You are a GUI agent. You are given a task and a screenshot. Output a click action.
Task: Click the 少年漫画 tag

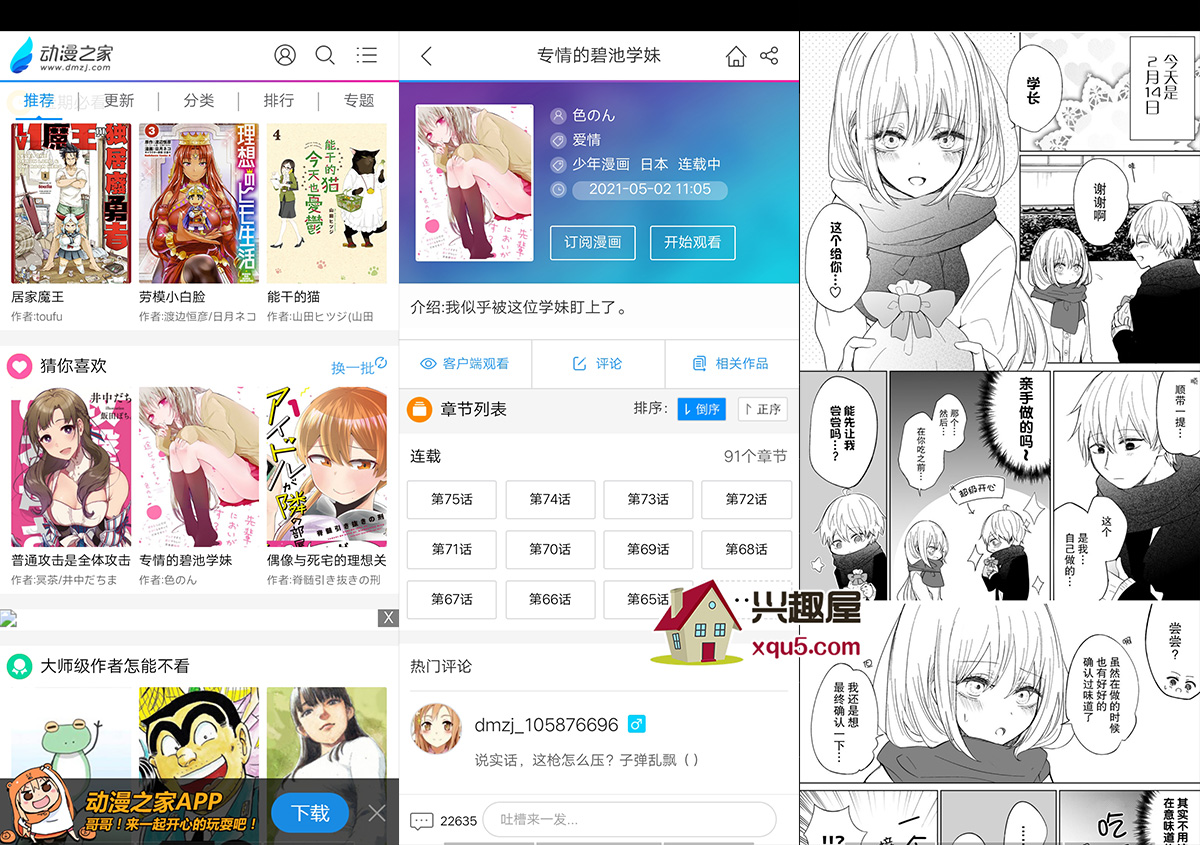tap(601, 164)
